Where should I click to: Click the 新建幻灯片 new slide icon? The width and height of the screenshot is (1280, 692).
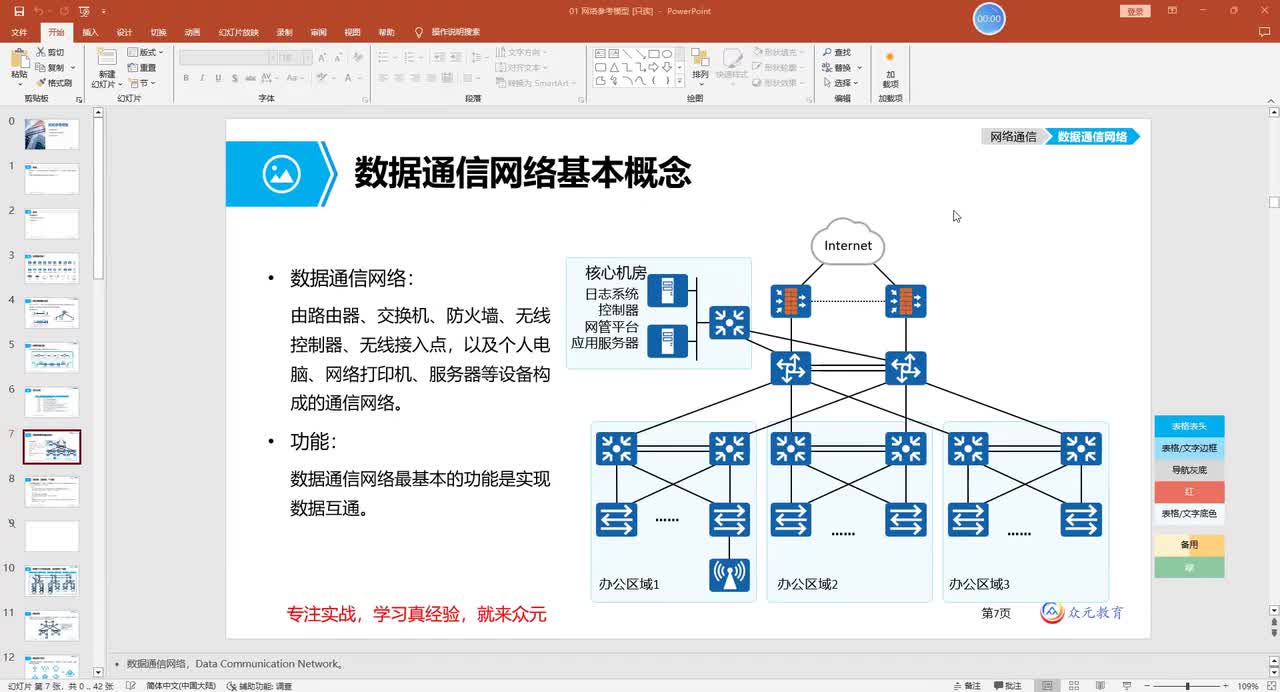coord(106,57)
